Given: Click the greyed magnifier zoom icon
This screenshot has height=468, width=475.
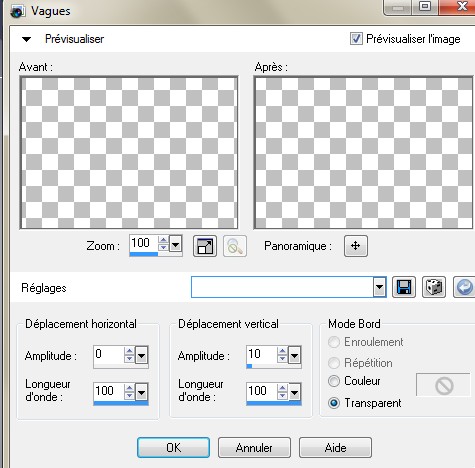Looking at the screenshot, I should (x=235, y=246).
